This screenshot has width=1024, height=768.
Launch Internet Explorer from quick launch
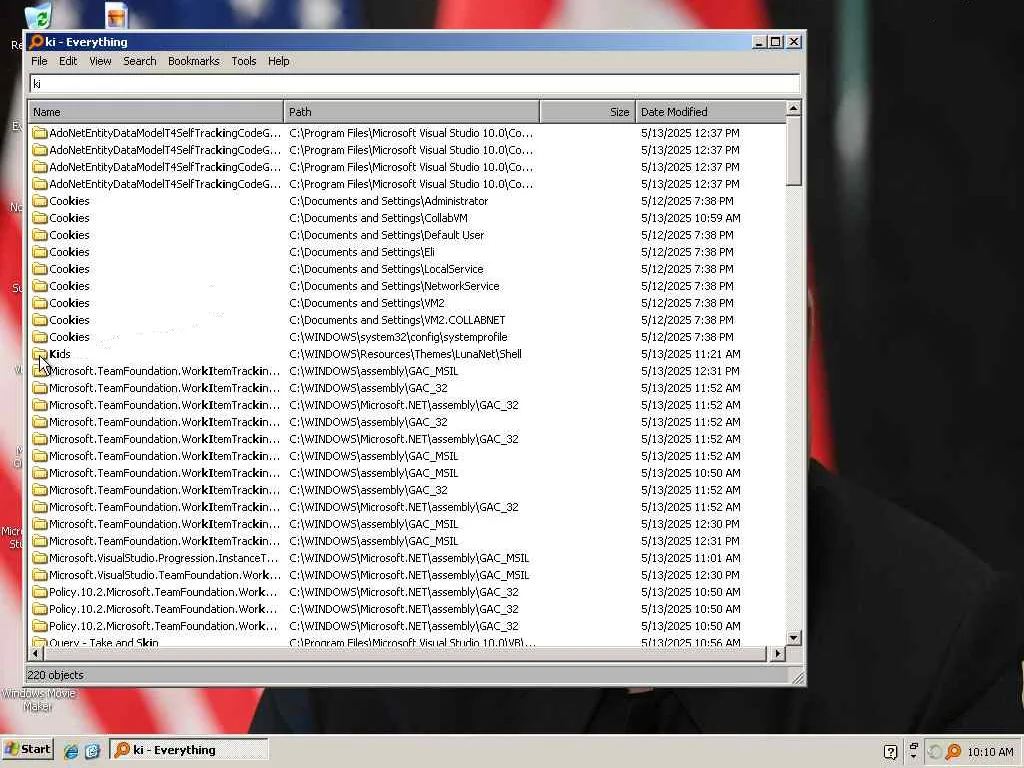tap(71, 750)
